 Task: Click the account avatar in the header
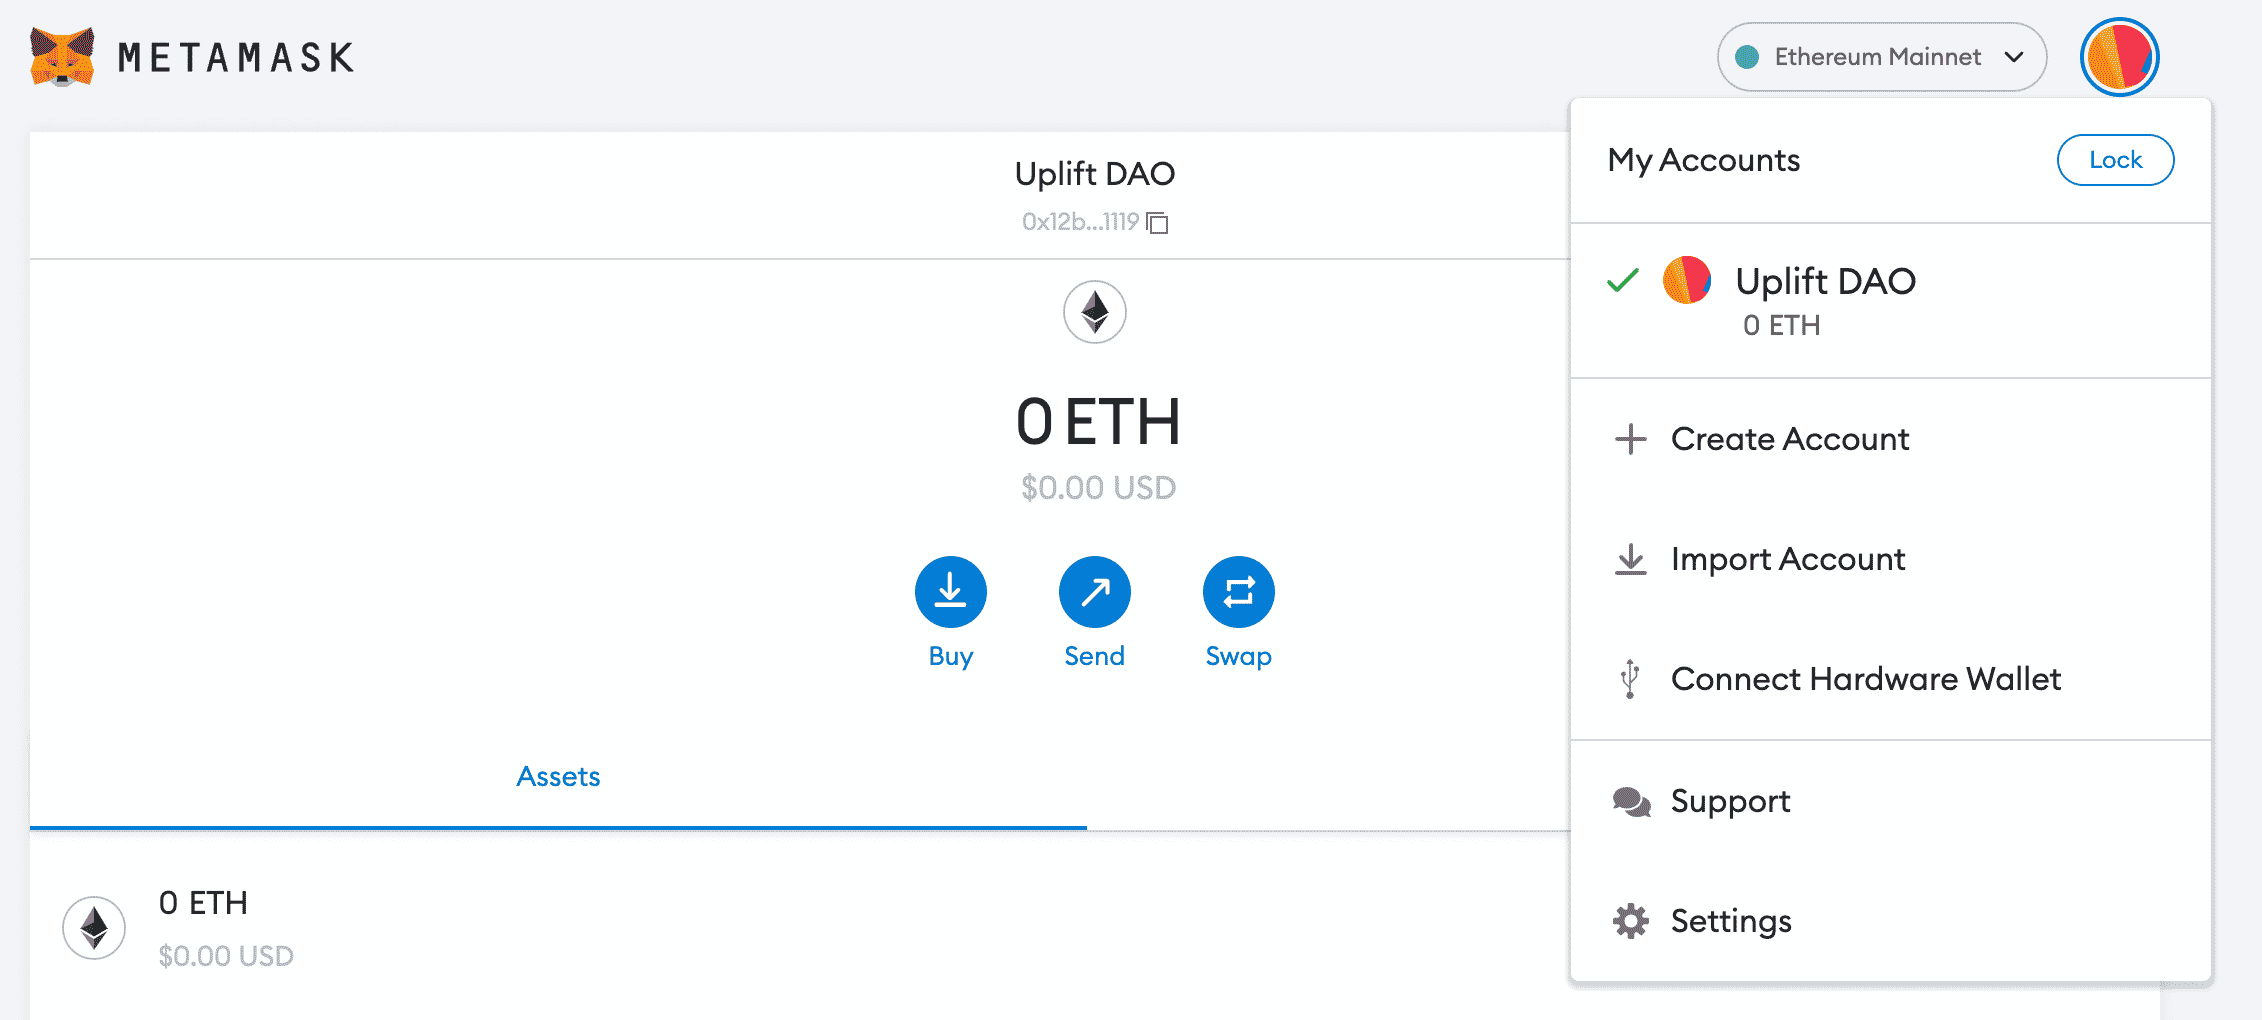coord(2119,57)
